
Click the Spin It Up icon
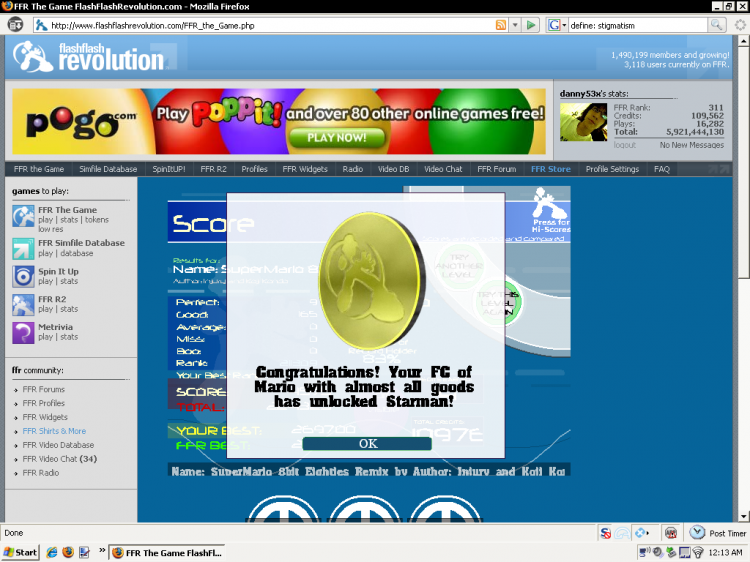tap(23, 276)
